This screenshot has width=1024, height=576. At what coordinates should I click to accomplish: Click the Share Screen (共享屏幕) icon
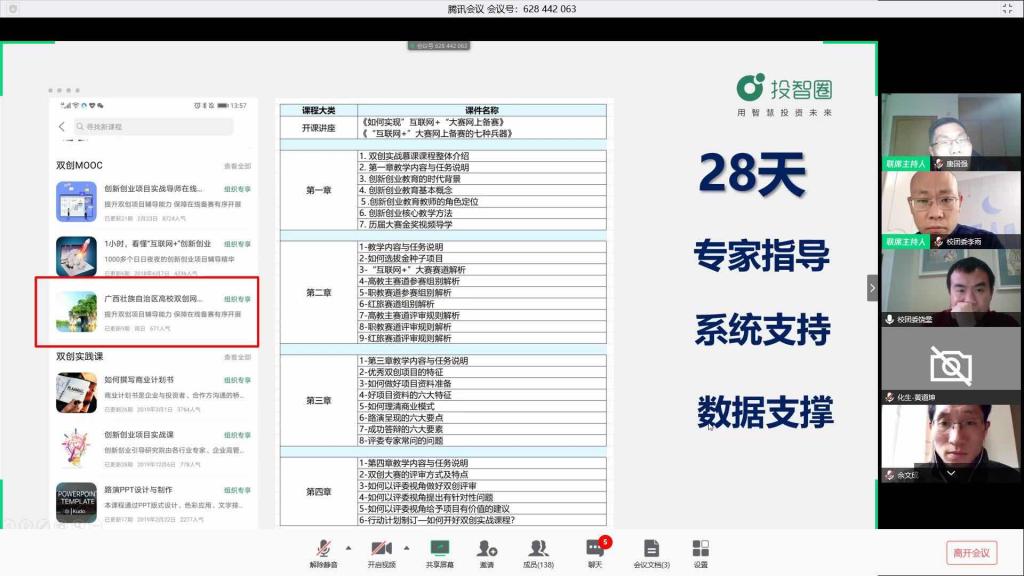[439, 549]
